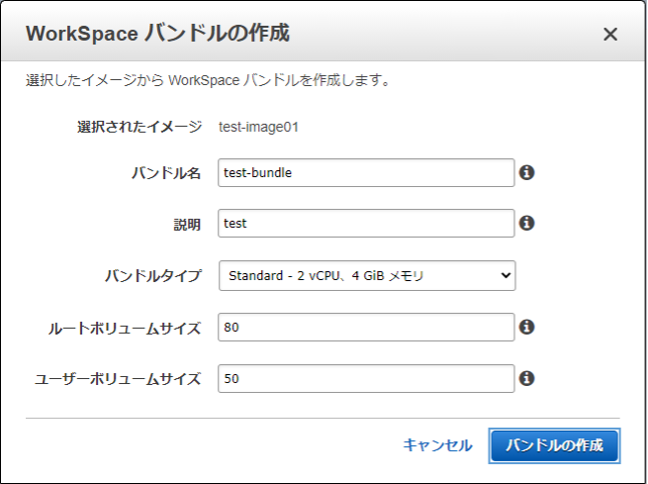The height and width of the screenshot is (484, 648).
Task: Click the ルートボリュームサイズ label
Action: [124, 328]
